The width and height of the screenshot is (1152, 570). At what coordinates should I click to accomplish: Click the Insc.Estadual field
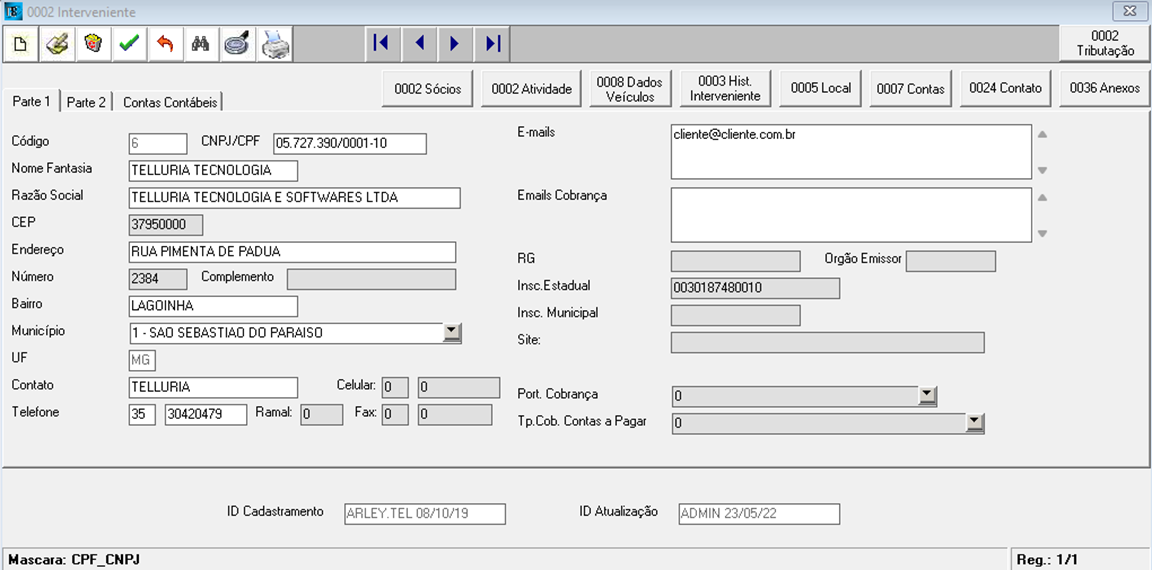(755, 288)
